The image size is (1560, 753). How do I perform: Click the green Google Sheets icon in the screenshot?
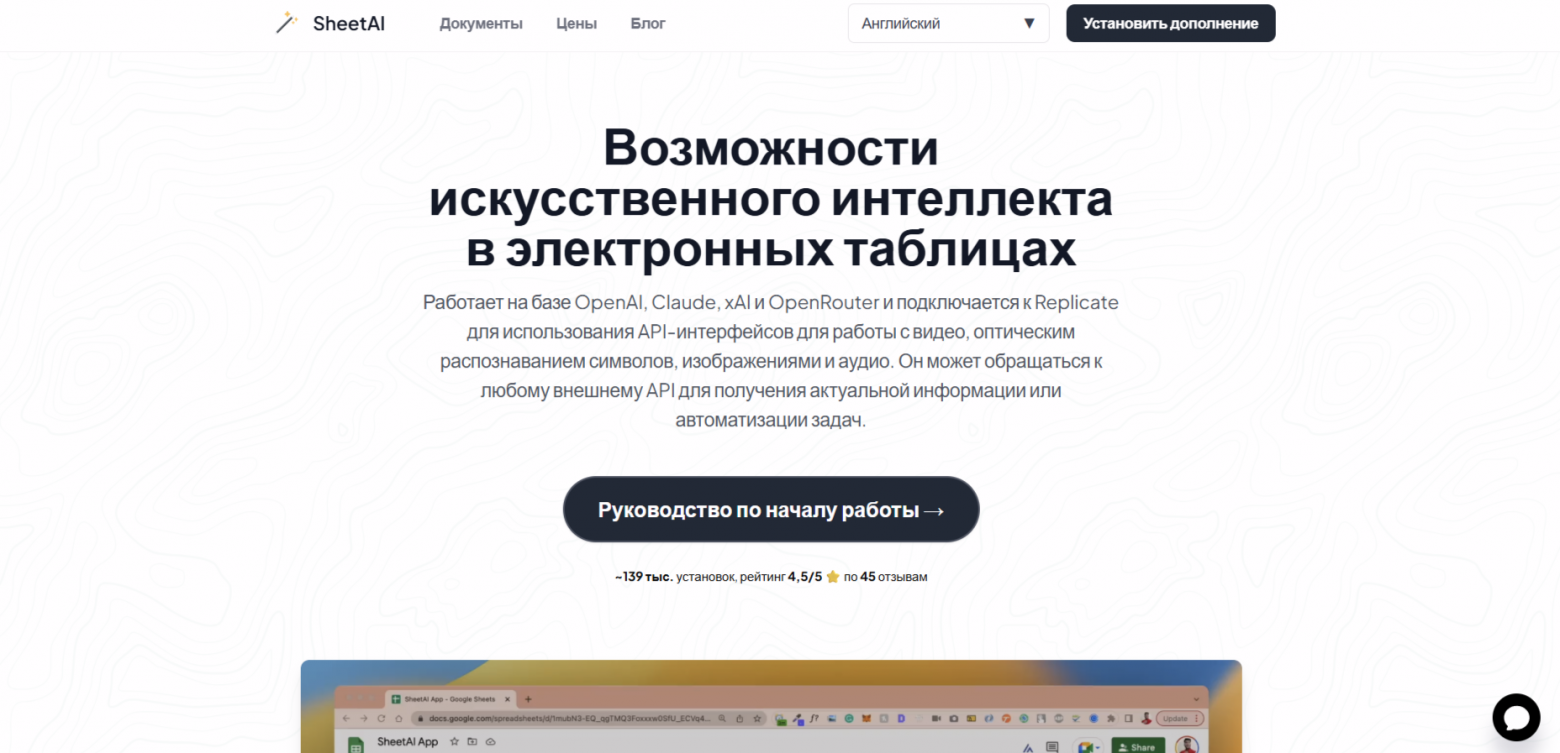click(x=357, y=744)
